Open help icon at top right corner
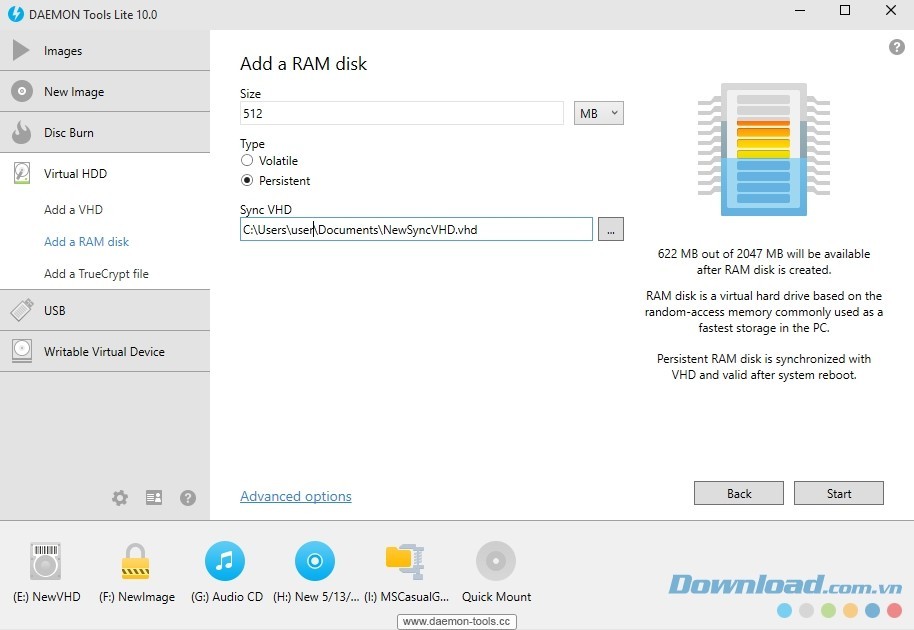The width and height of the screenshot is (914, 630). (x=896, y=48)
